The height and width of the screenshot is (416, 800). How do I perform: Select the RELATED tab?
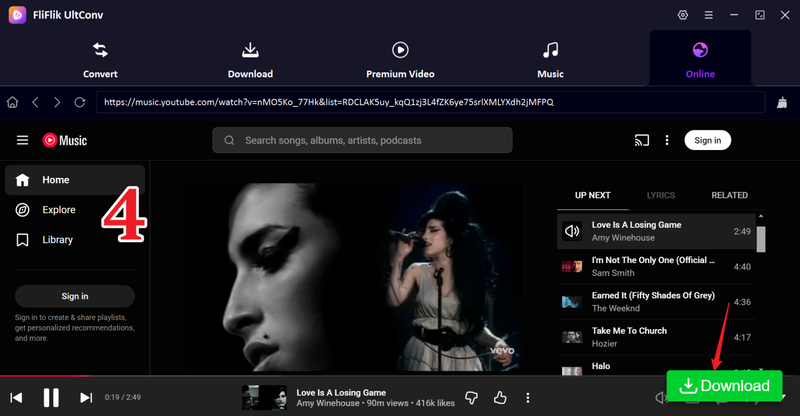[x=730, y=195]
